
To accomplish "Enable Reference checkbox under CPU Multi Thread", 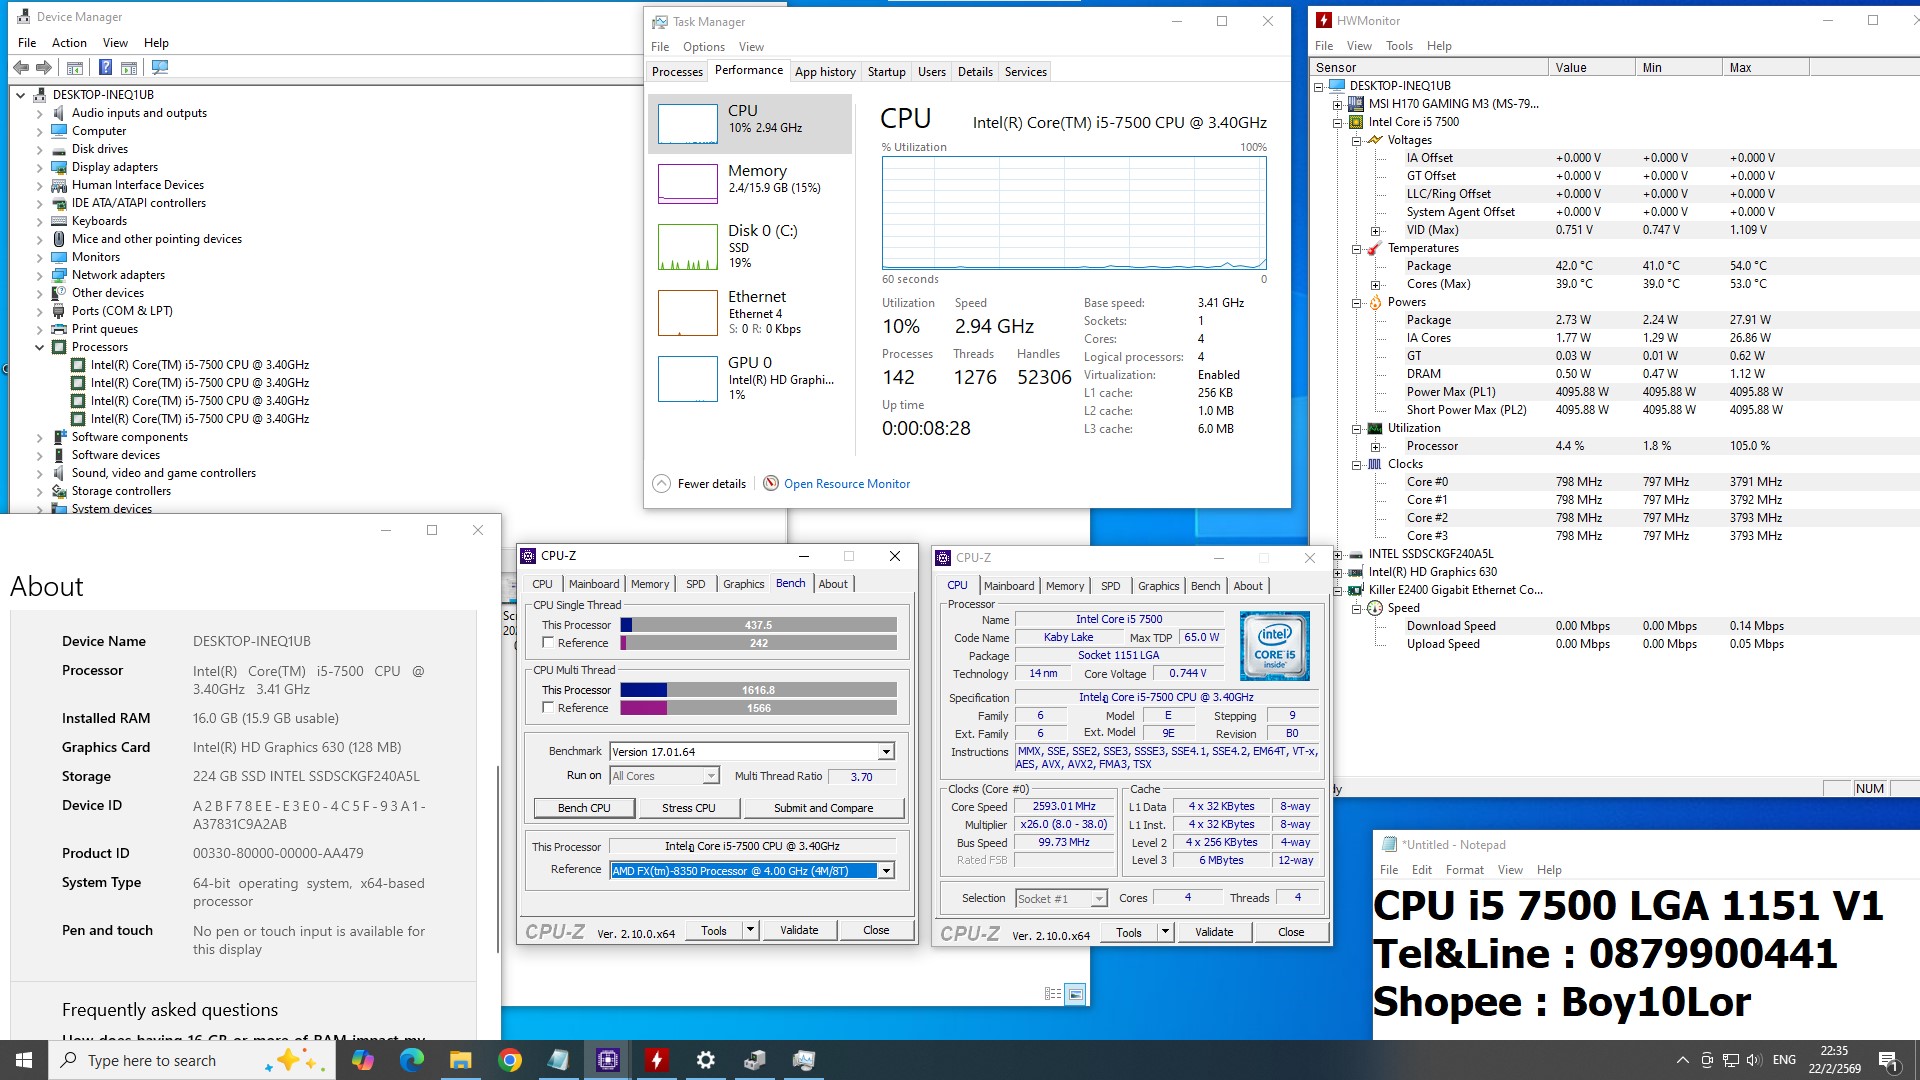I will click(x=548, y=708).
